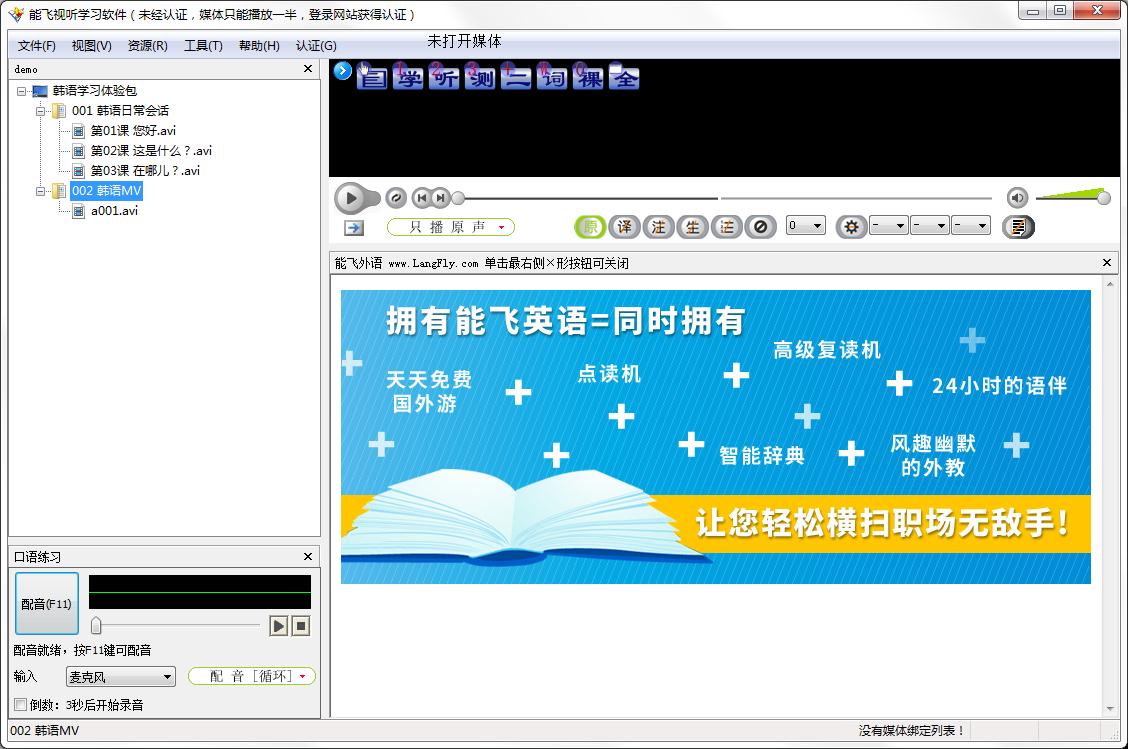This screenshot has width=1128, height=749.
Task: Open the 麦克风 input device dropdown
Action: point(121,677)
